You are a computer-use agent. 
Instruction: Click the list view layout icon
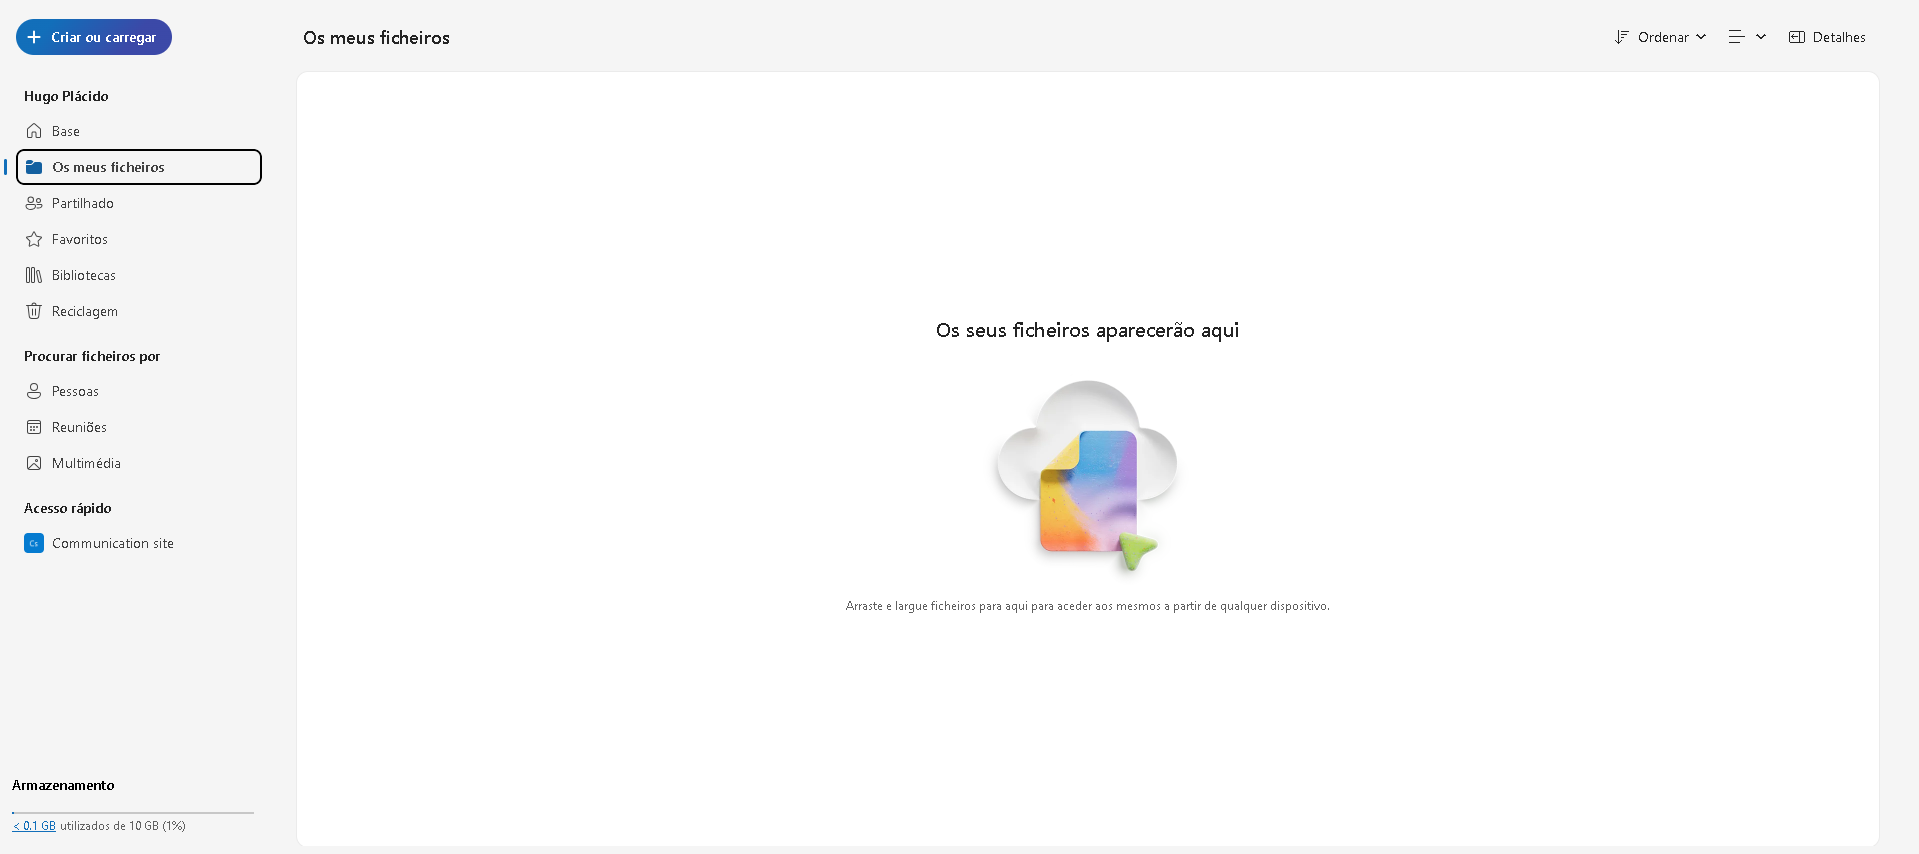(x=1737, y=37)
